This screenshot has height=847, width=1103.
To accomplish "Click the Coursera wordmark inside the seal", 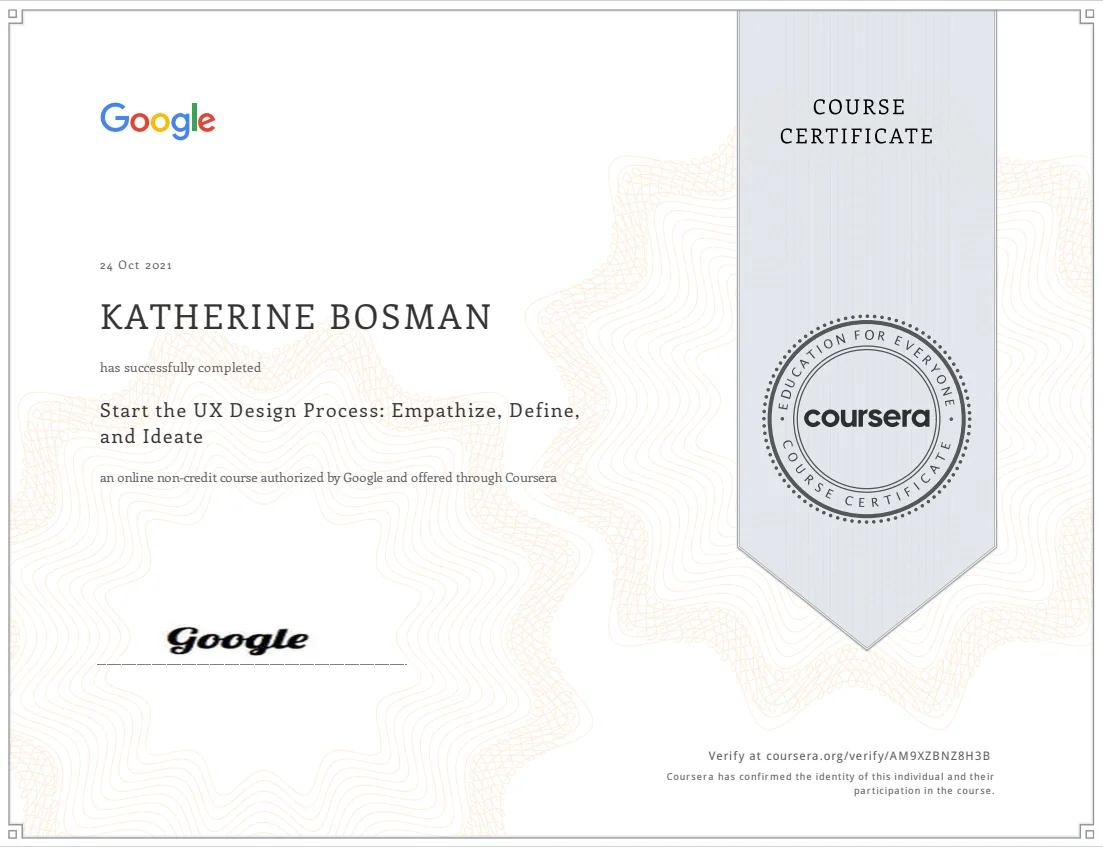I will pos(866,417).
